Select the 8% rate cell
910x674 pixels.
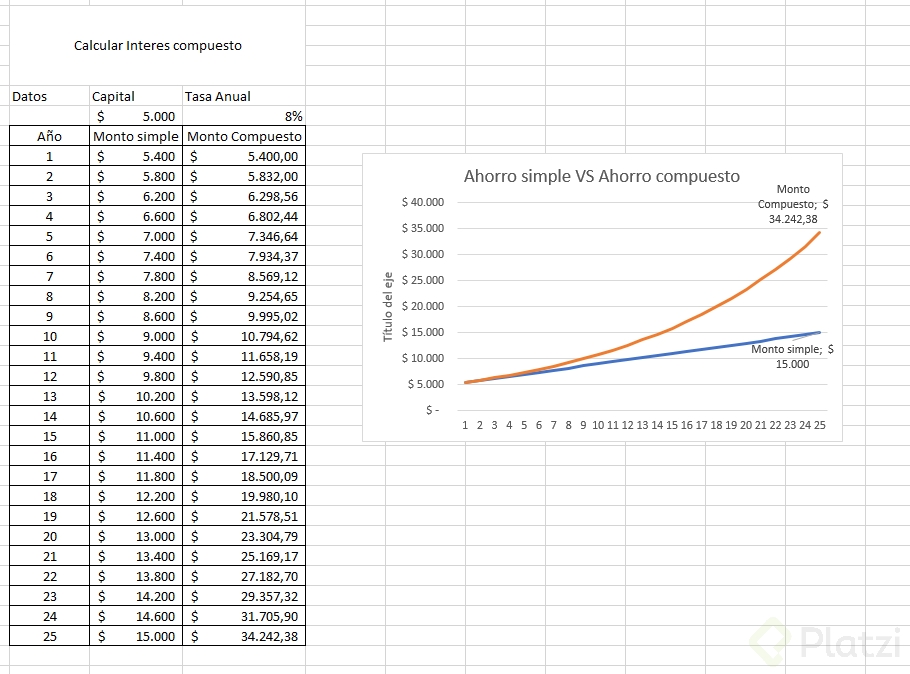click(x=244, y=116)
